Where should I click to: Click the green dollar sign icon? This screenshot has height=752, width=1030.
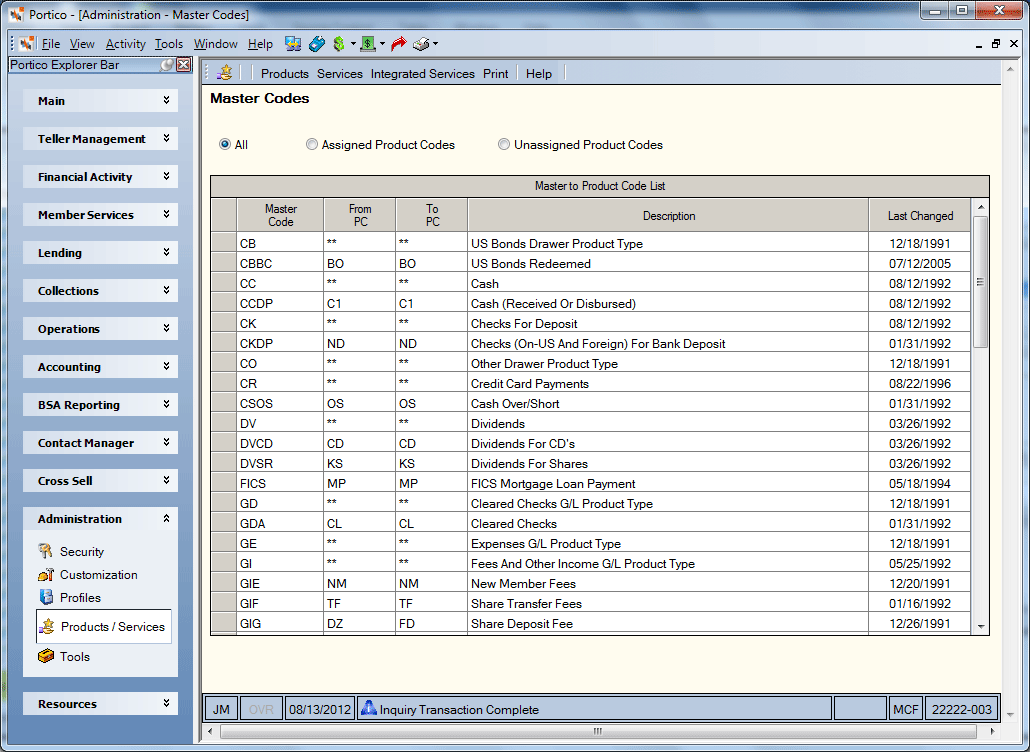pyautogui.click(x=339, y=44)
